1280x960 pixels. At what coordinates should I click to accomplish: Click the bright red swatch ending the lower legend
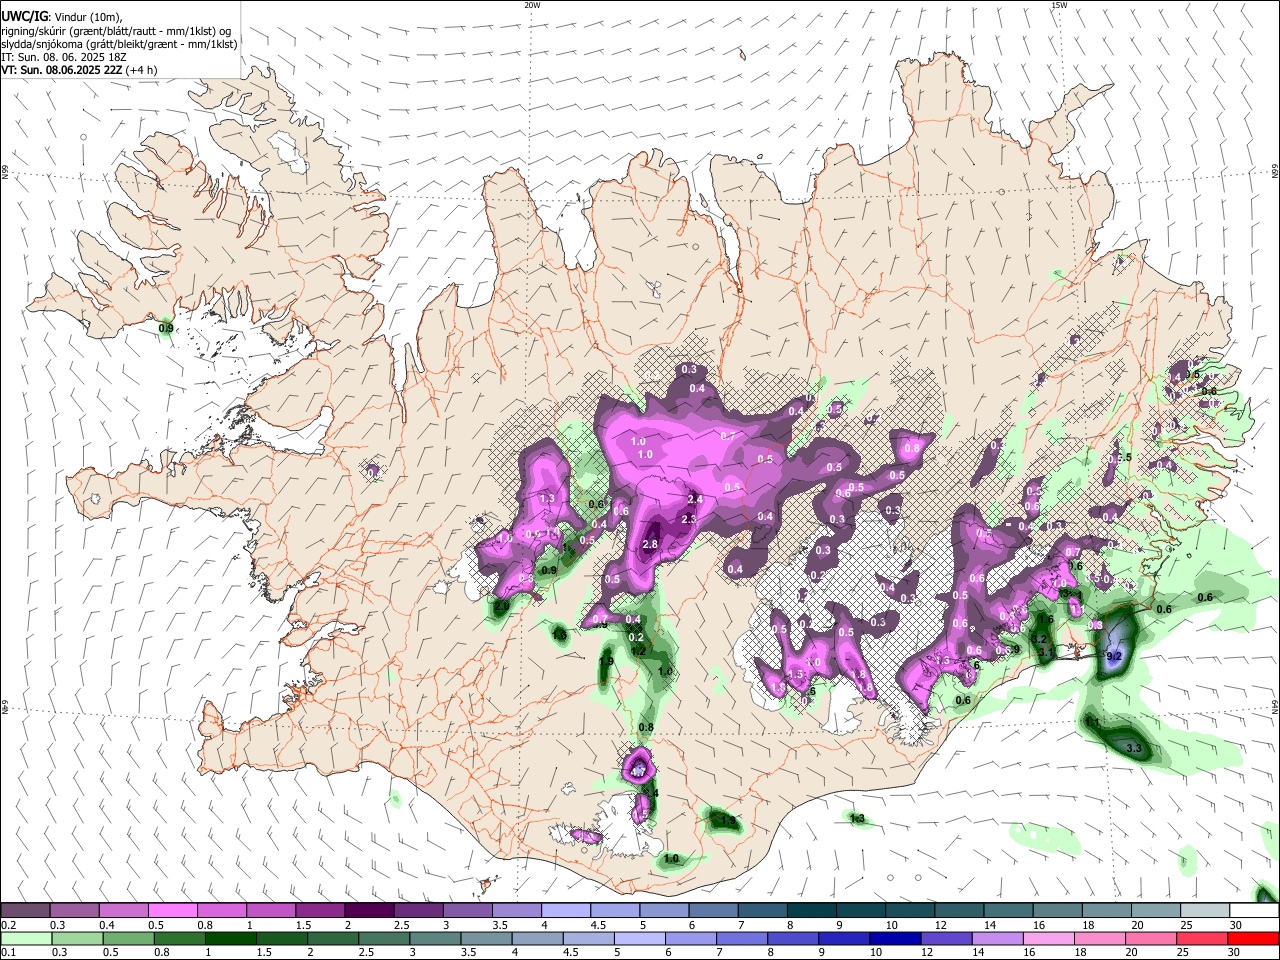1254,939
